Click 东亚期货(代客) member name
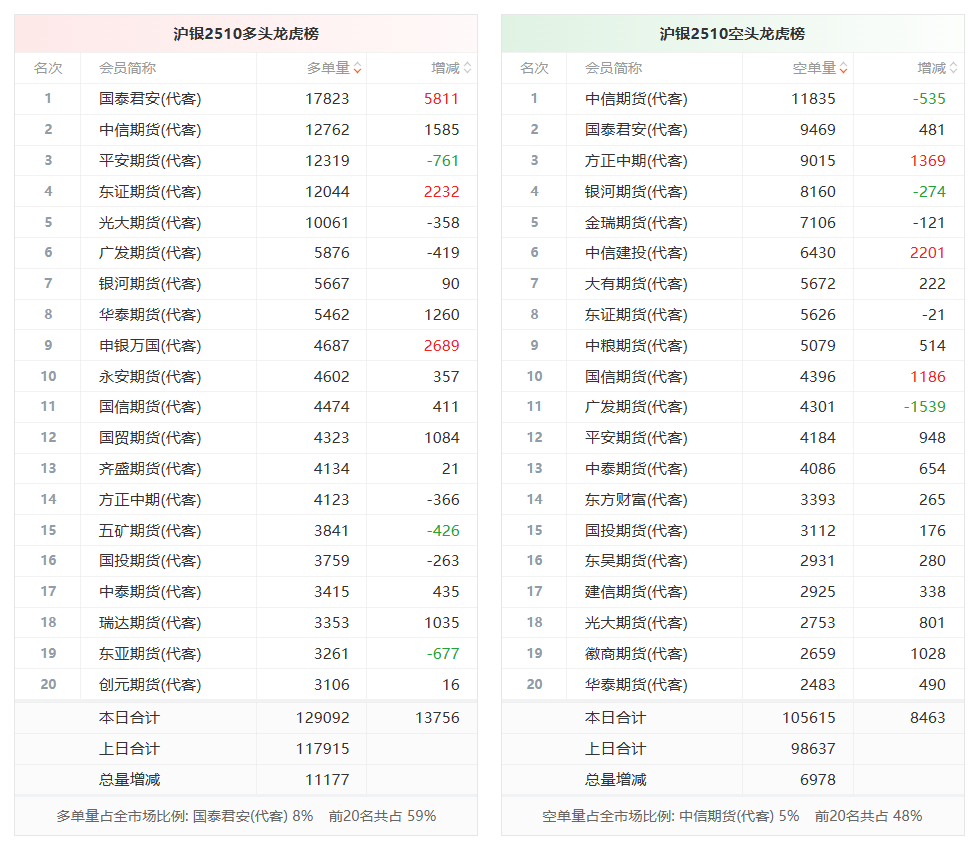This screenshot has width=974, height=844. tap(150, 654)
